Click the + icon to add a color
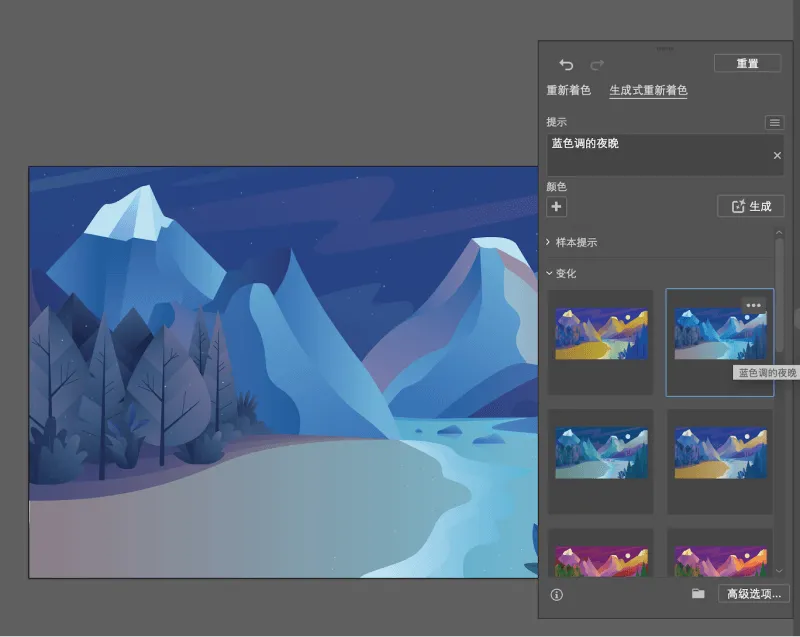800x637 pixels. point(556,207)
